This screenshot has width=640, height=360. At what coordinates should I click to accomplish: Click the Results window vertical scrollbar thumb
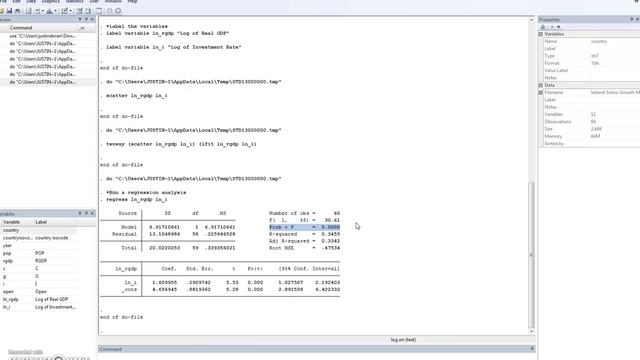click(x=531, y=255)
